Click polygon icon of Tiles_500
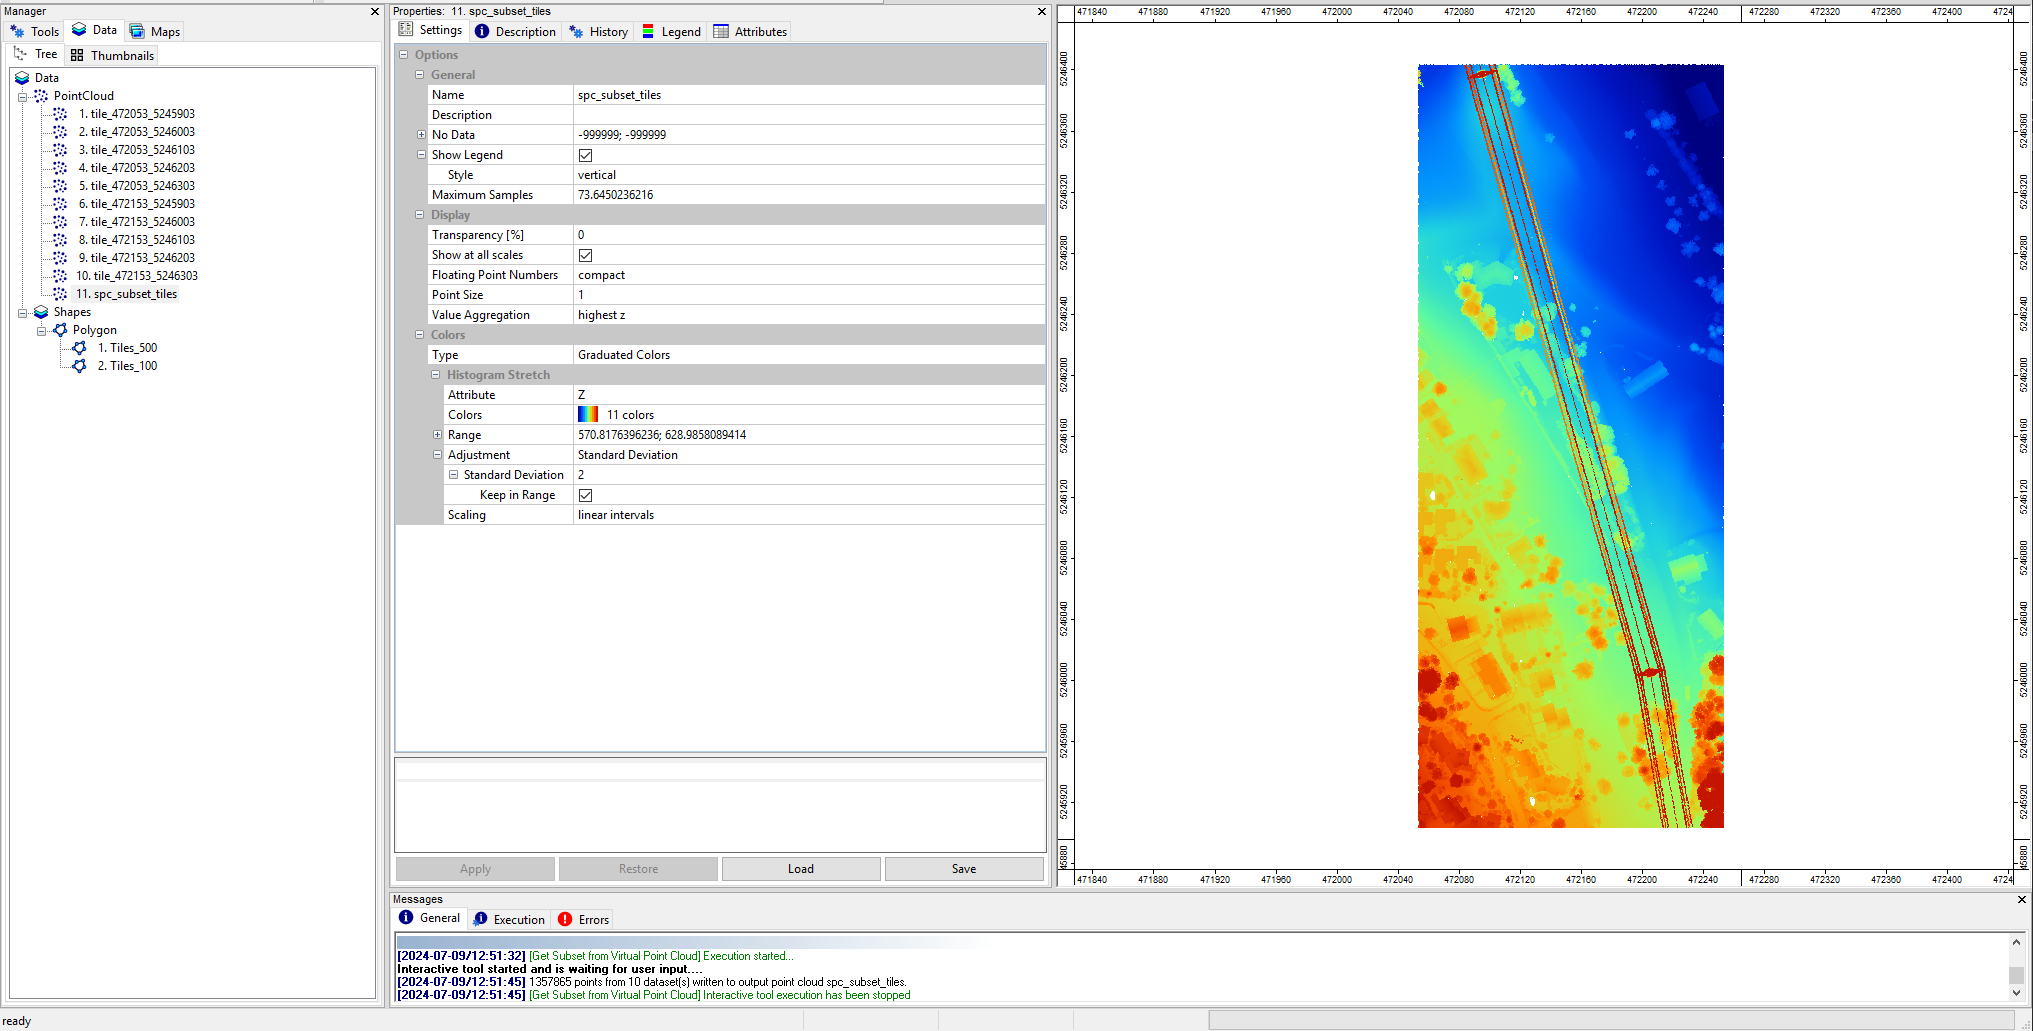The height and width of the screenshot is (1031, 2033). click(79, 348)
